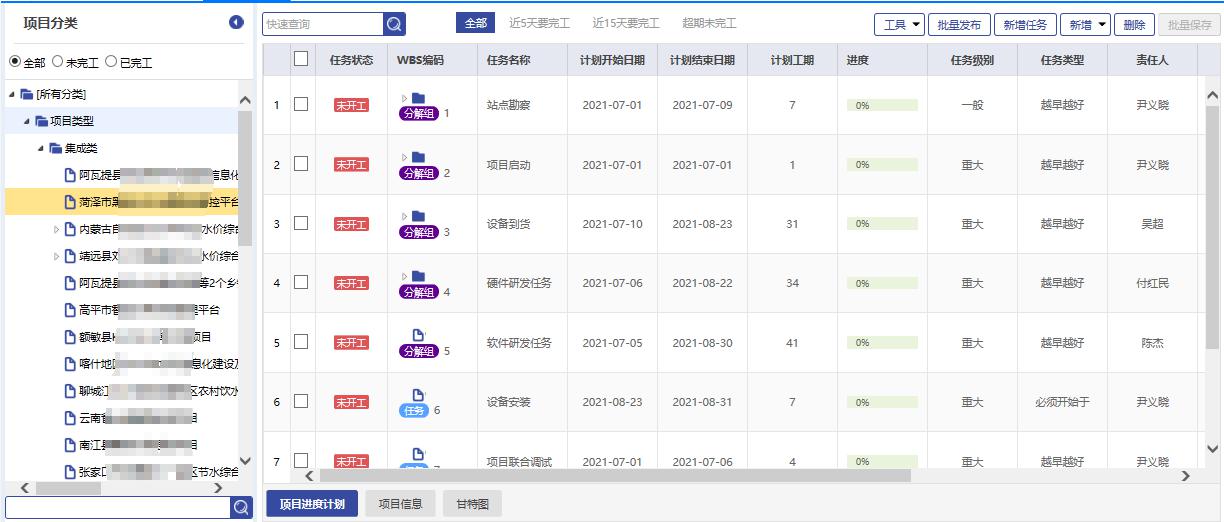Click the 分解组 badge in 设备到货 row
1224x522 pixels.
(x=419, y=232)
